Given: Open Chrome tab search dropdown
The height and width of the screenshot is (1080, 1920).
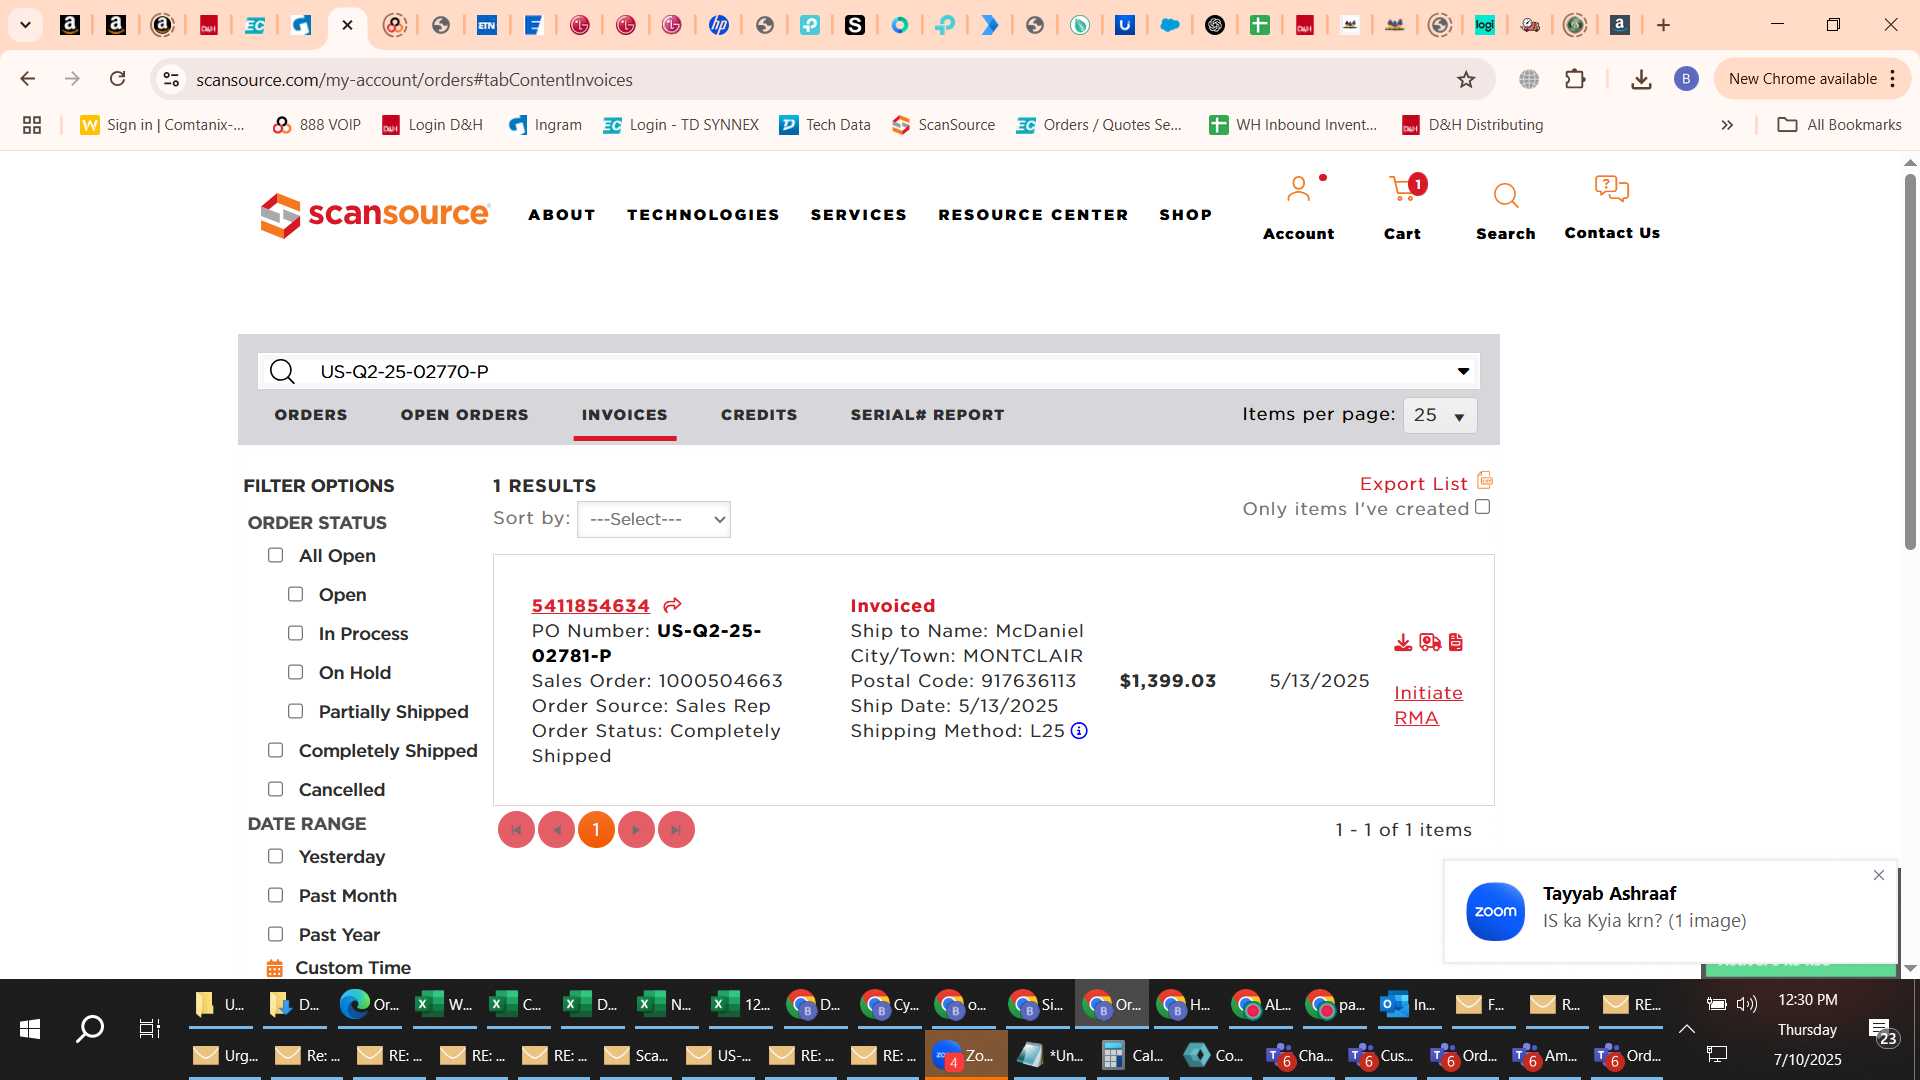Looking at the screenshot, I should click(25, 25).
